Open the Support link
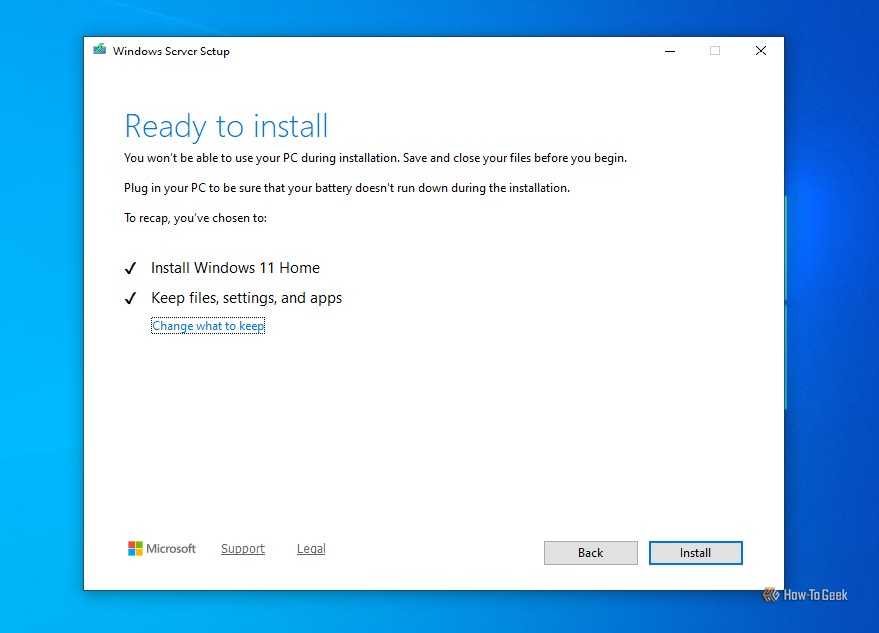Image resolution: width=879 pixels, height=633 pixels. pos(242,548)
